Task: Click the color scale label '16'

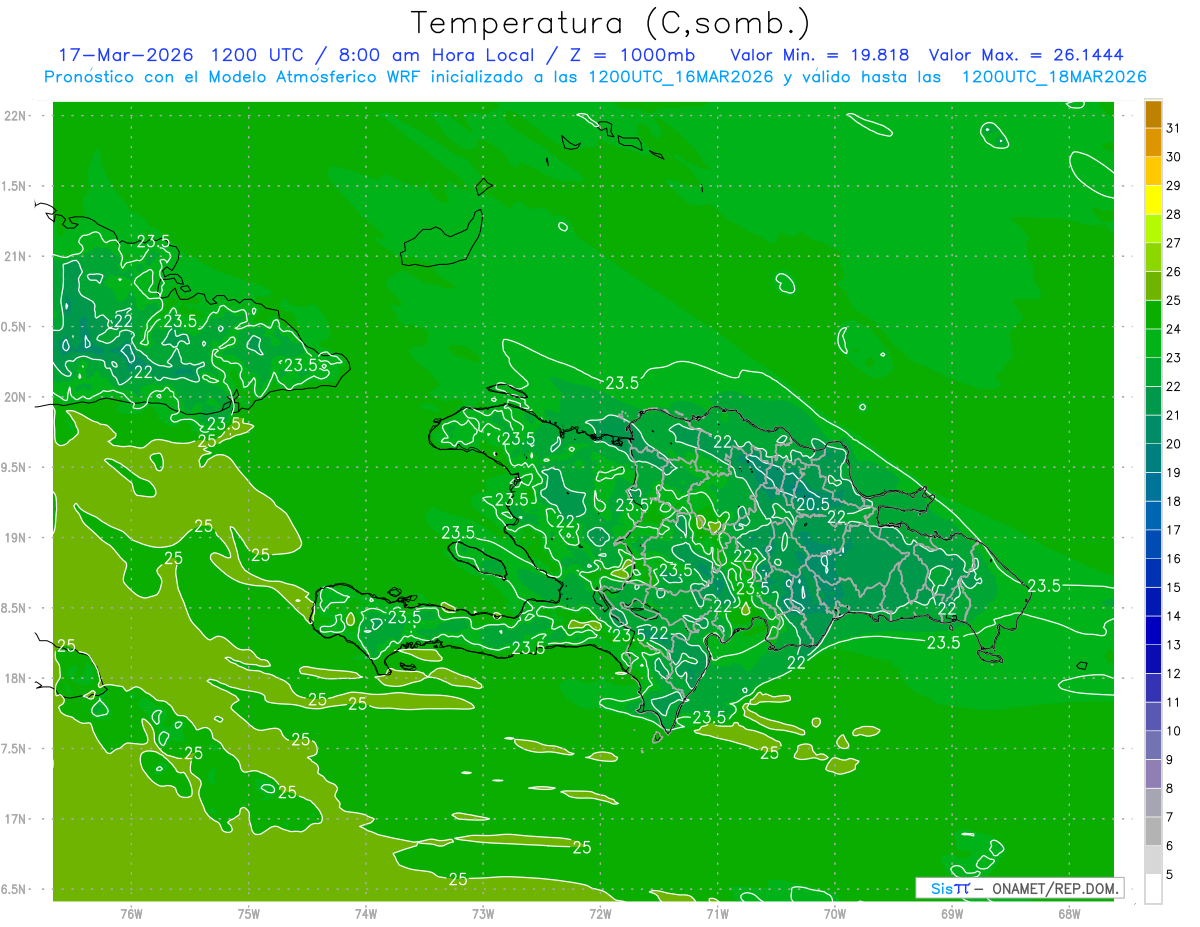Action: tap(1174, 559)
